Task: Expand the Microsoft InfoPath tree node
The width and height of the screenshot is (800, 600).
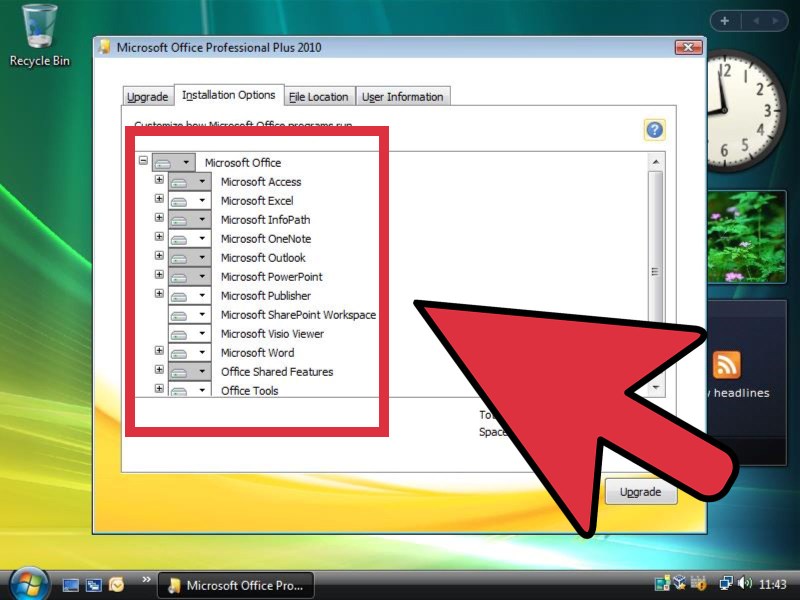Action: pyautogui.click(x=159, y=217)
